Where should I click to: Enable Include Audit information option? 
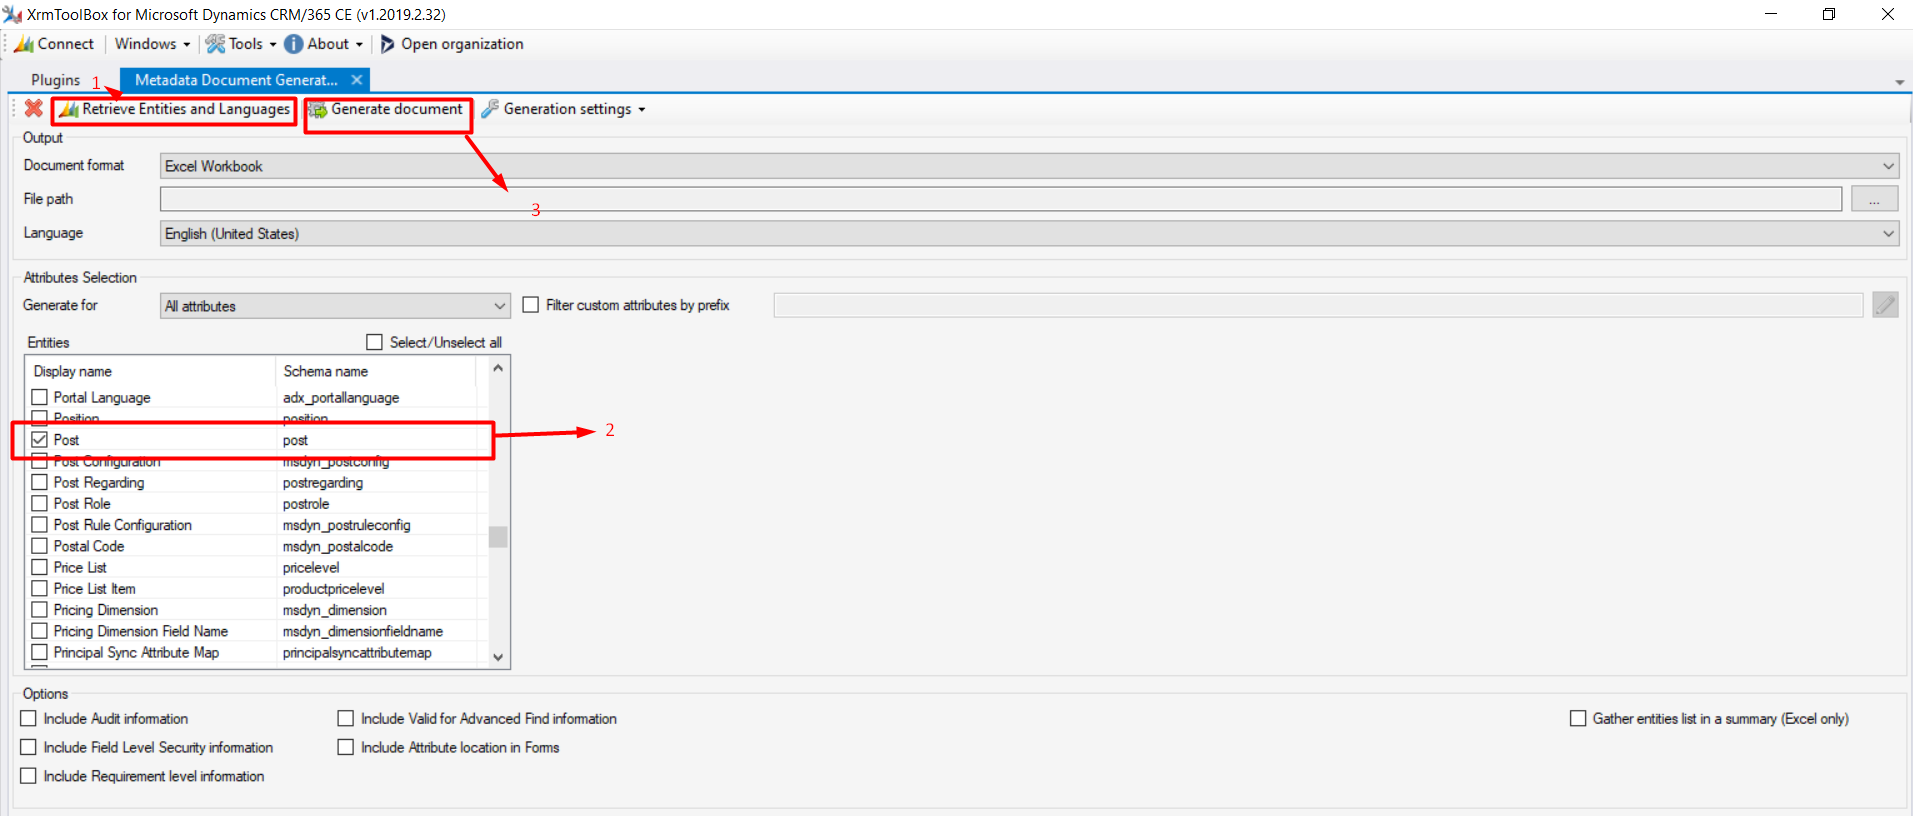(29, 719)
